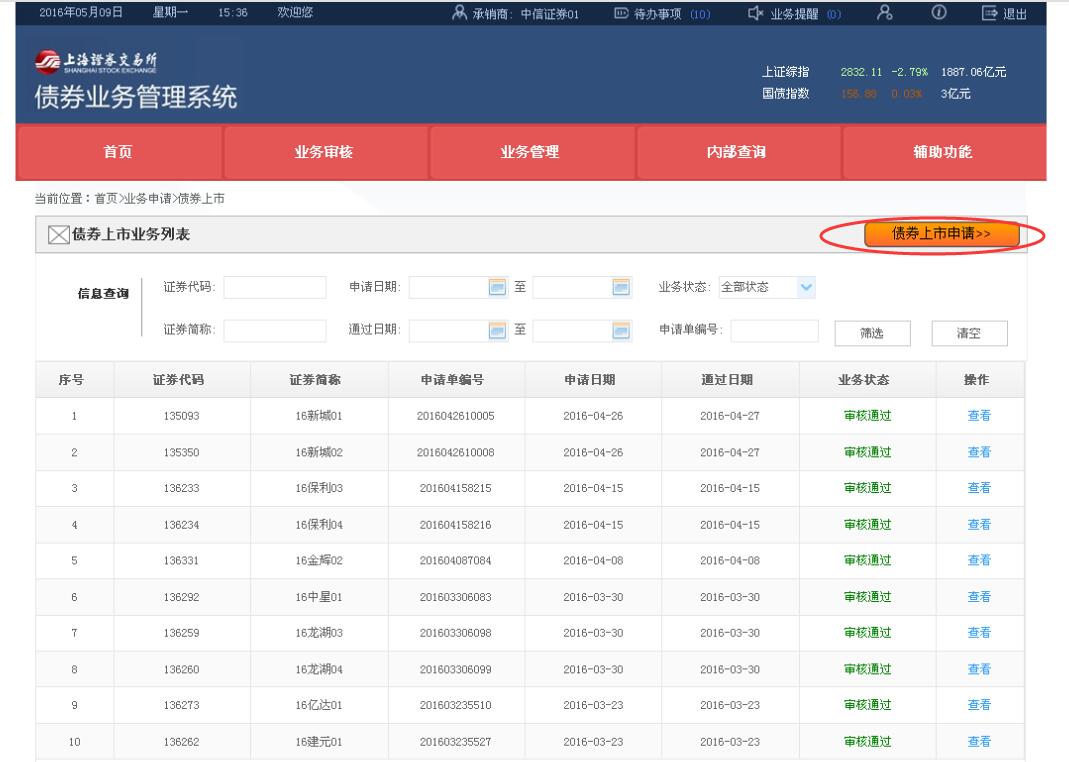Viewport: 1069px width, 762px height.
Task: Open 查看 link for 16金辉02
Action: [x=979, y=560]
